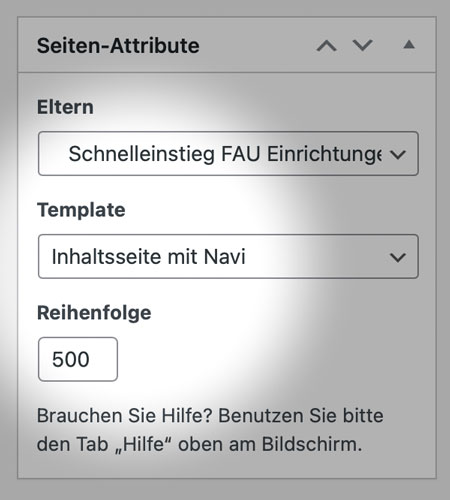Click the chevron arrow in the Template select
The width and height of the screenshot is (450, 500).
(x=398, y=257)
